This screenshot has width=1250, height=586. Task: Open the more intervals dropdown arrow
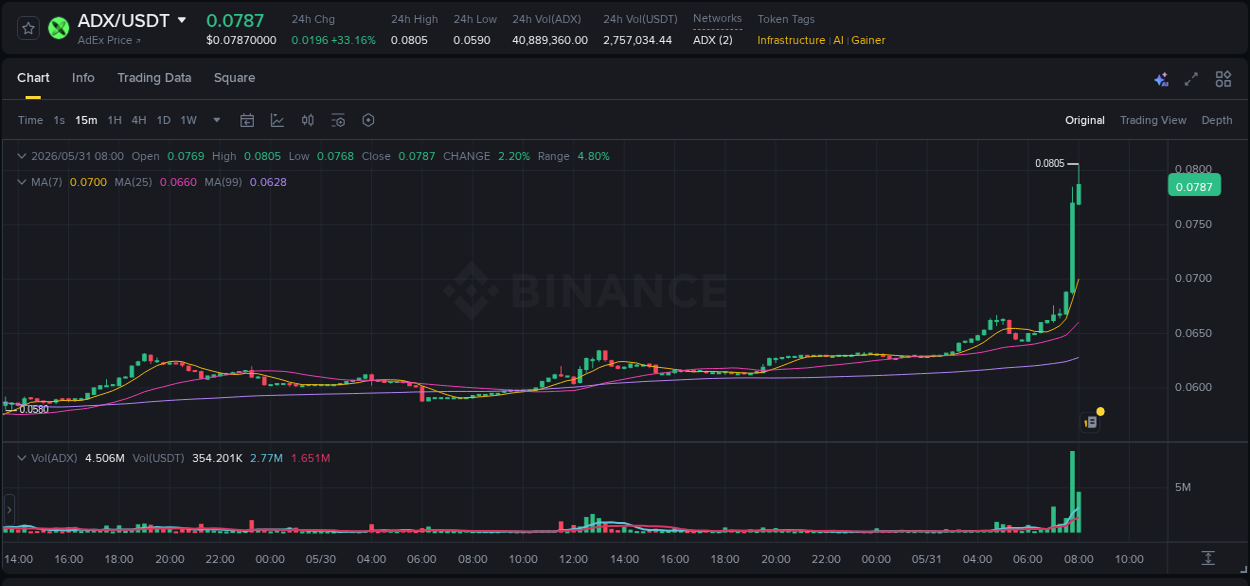pyautogui.click(x=218, y=120)
